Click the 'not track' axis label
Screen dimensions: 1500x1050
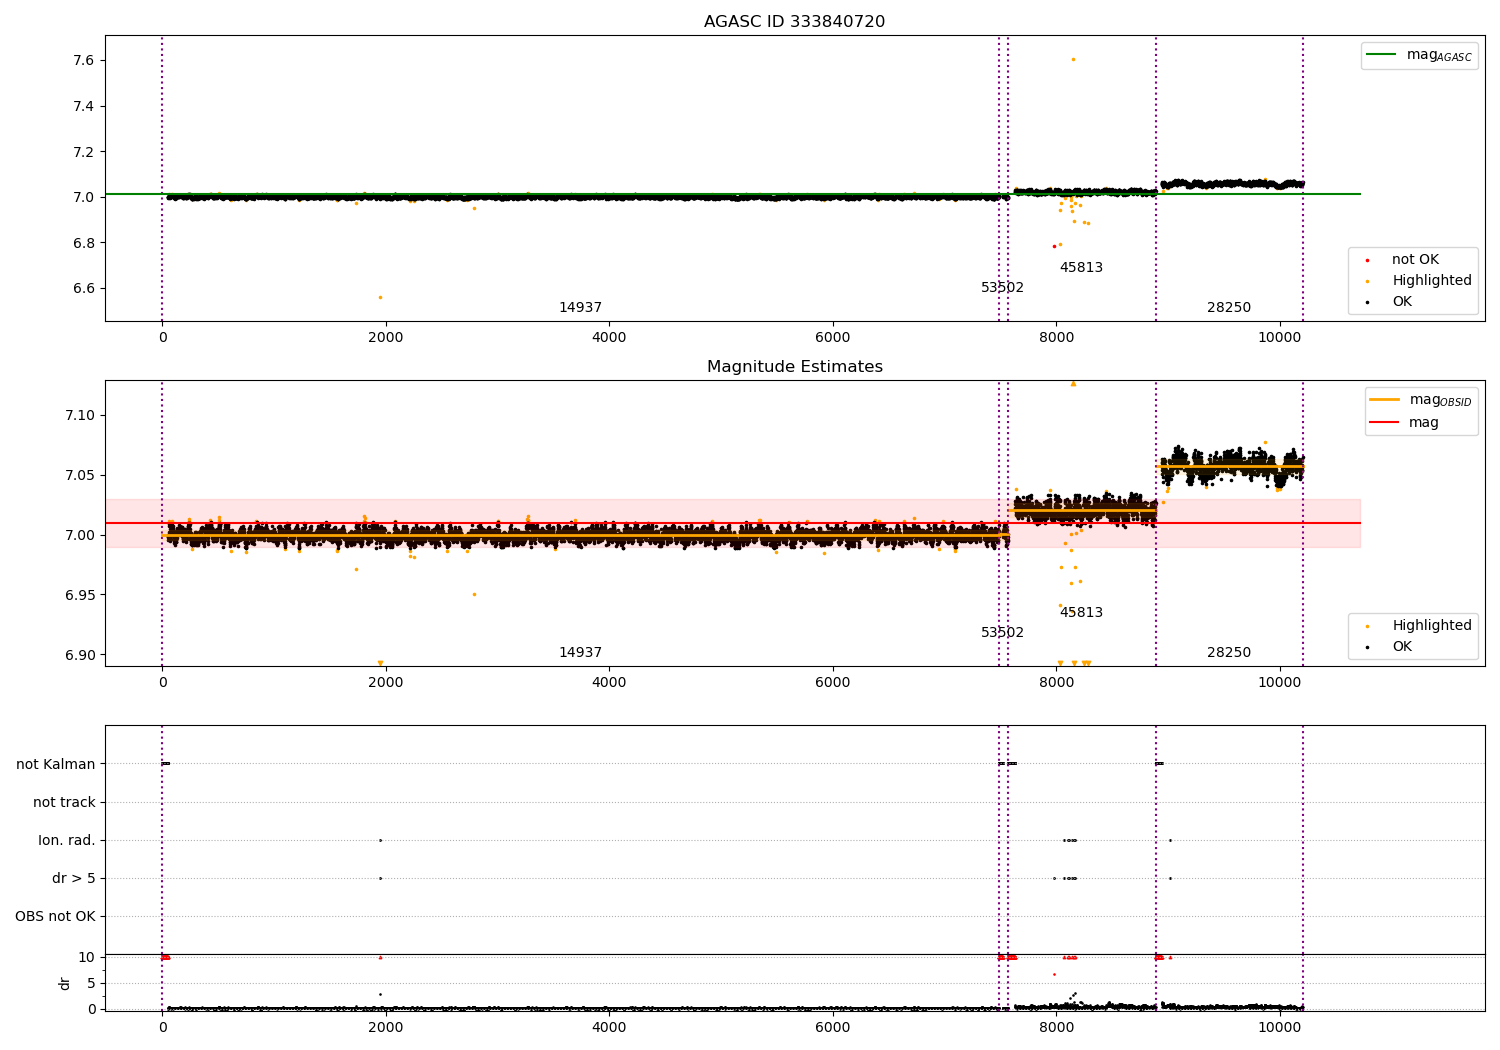(64, 802)
